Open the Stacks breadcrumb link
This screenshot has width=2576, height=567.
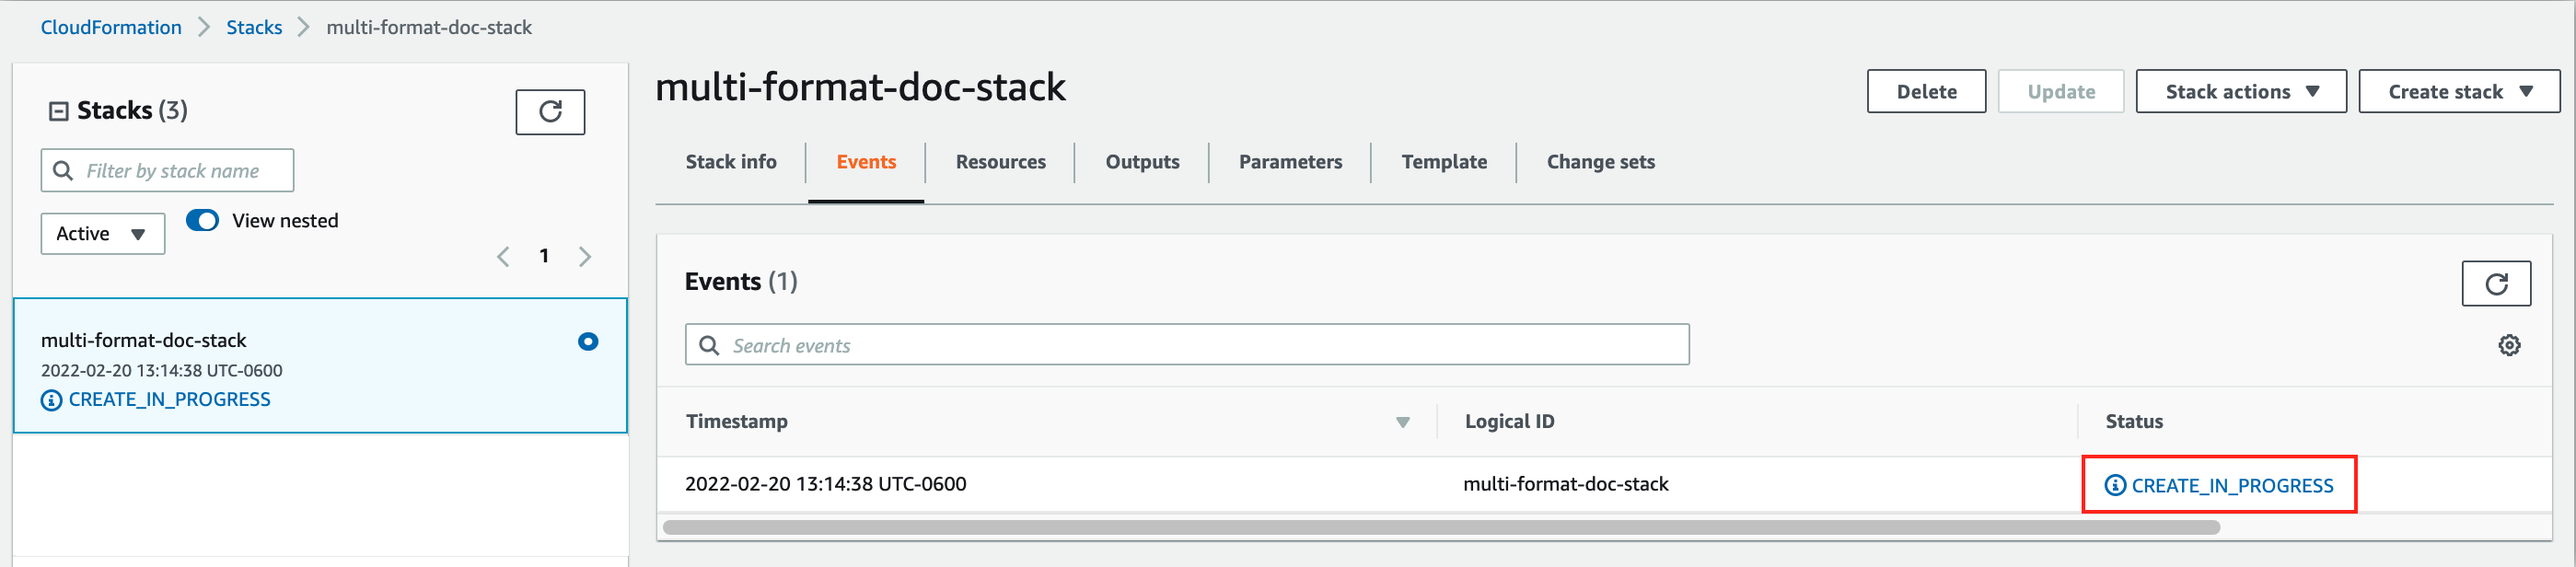254,28
